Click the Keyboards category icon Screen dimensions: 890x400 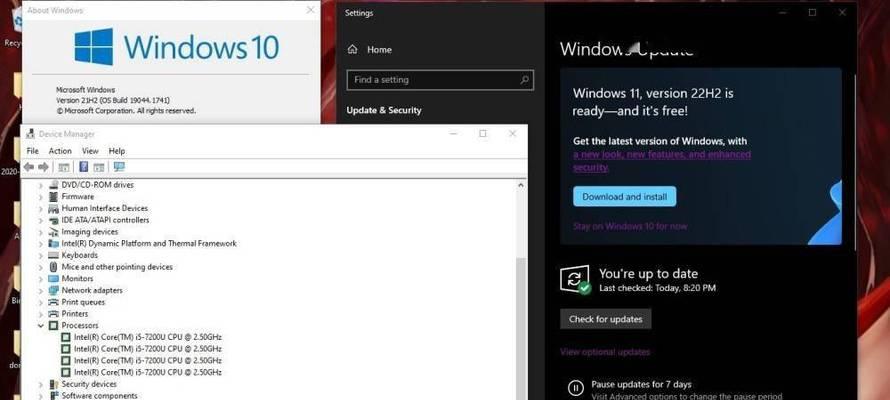53,255
